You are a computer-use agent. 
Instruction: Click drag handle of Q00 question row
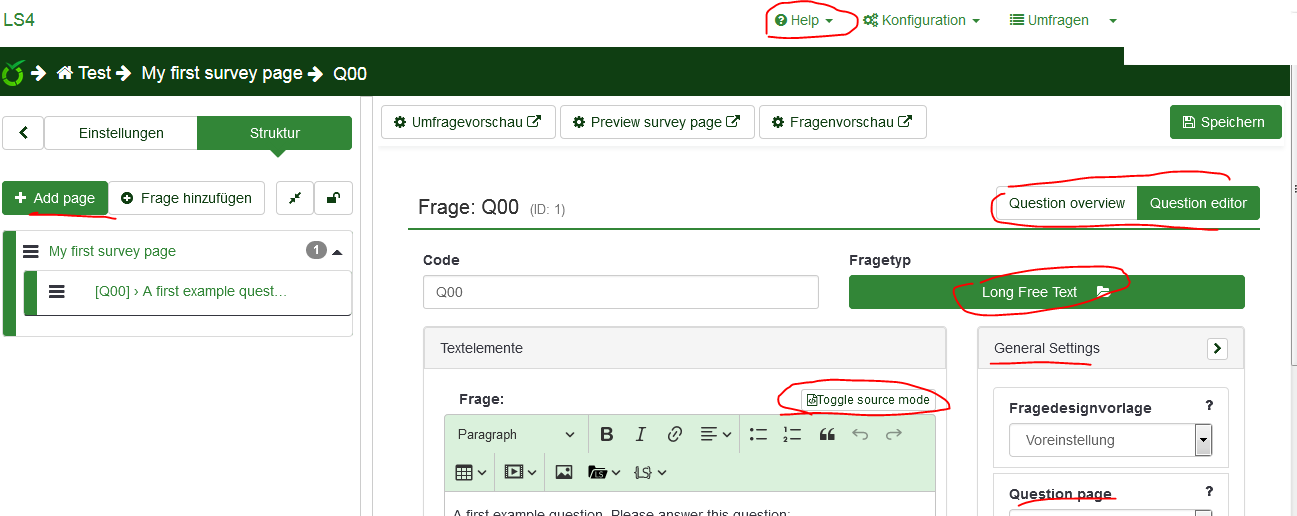click(x=57, y=291)
